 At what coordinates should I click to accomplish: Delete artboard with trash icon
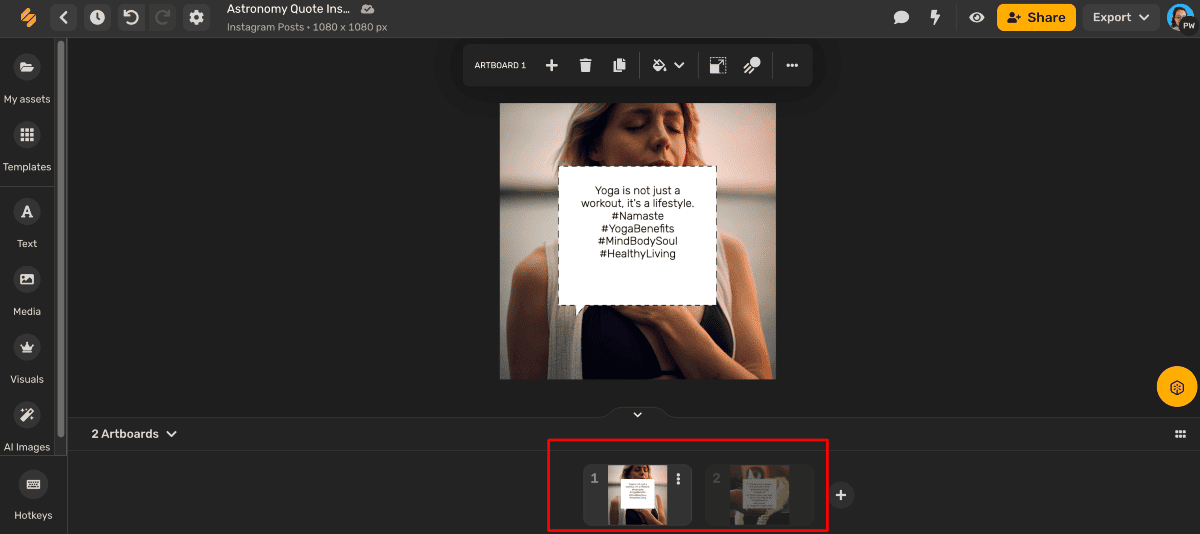pos(585,65)
